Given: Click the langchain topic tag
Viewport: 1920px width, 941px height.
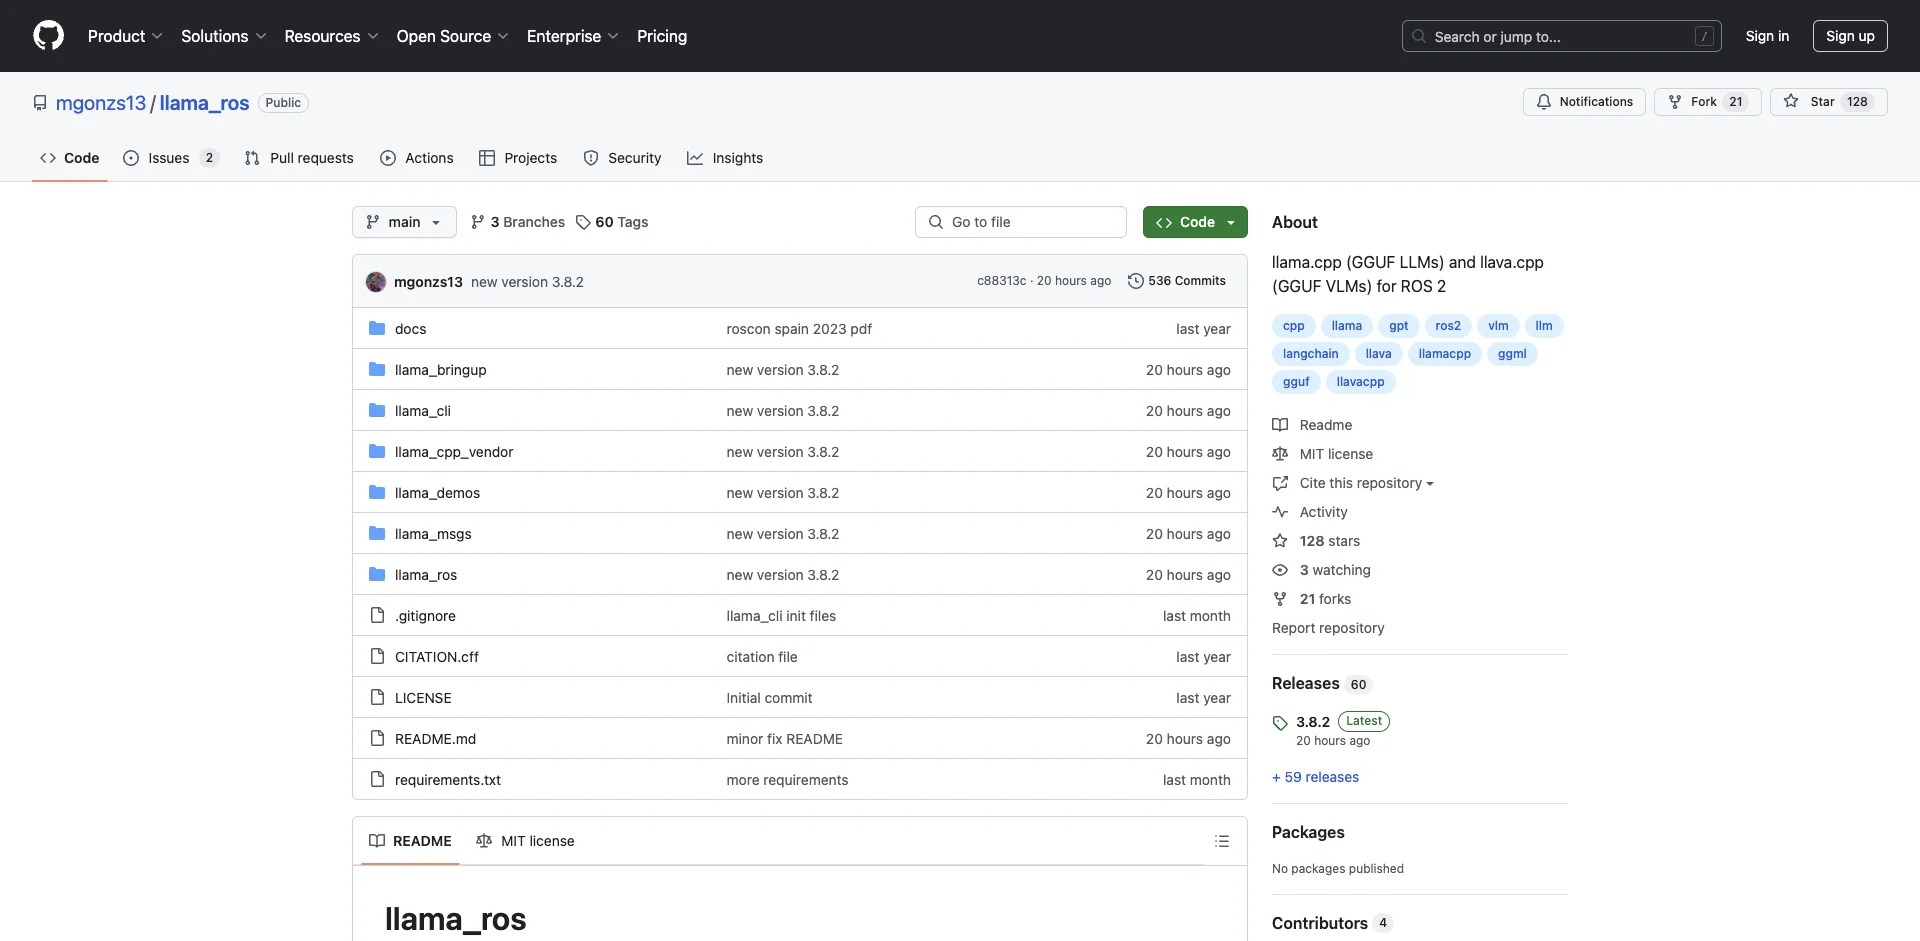Looking at the screenshot, I should point(1310,354).
